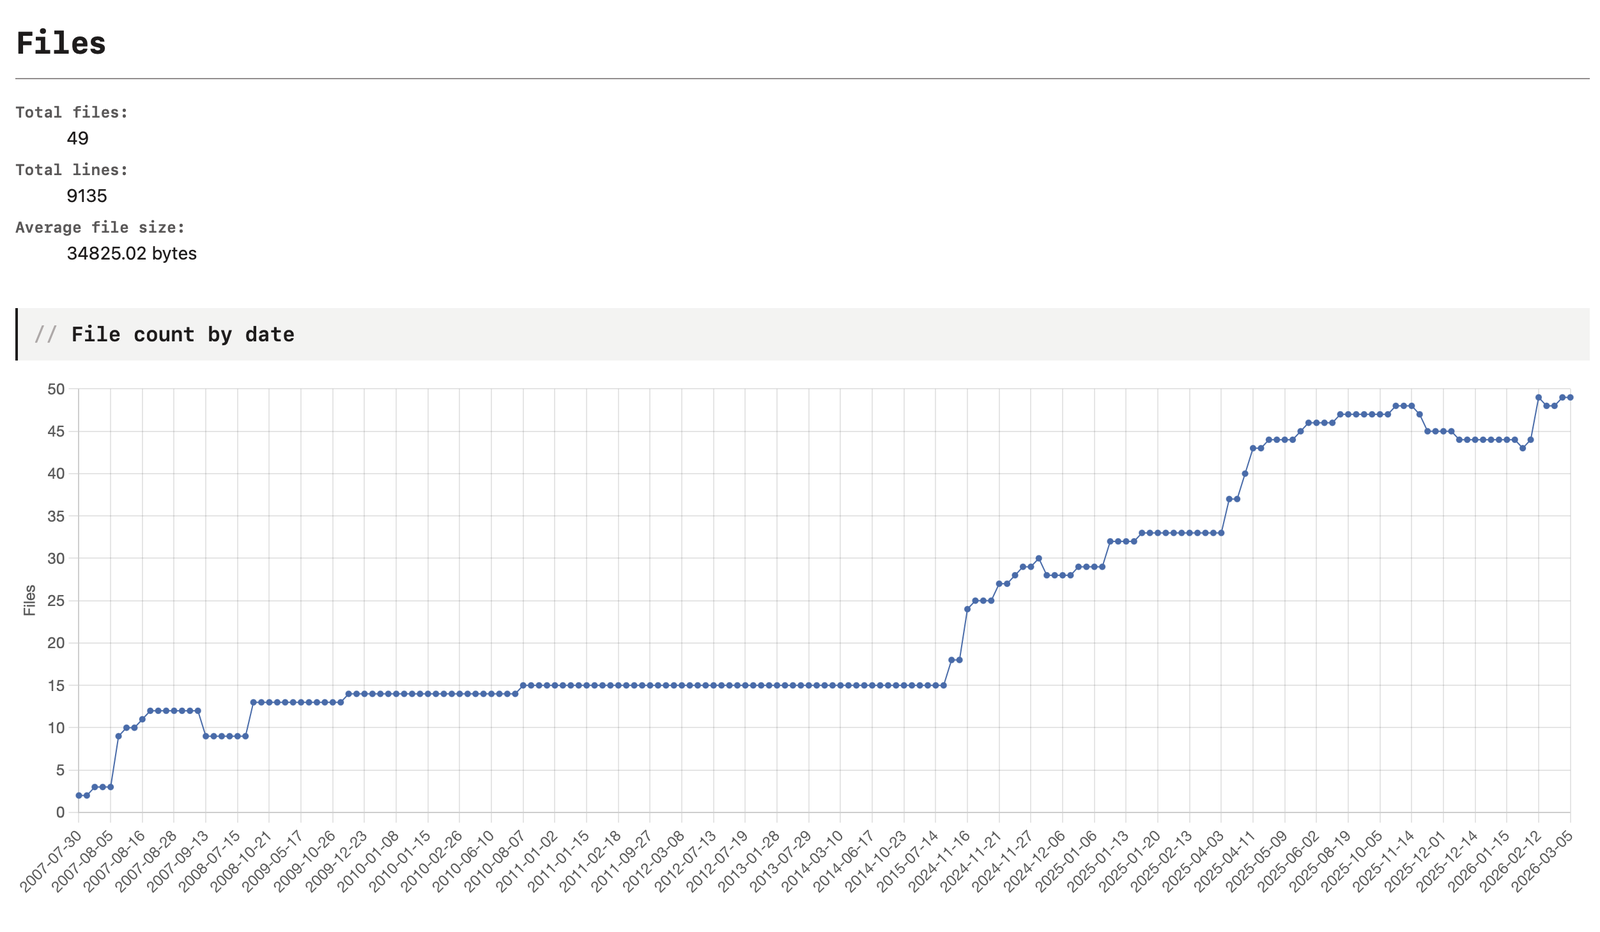The image size is (1600, 932).
Task: Select the 2024-11-16 x-axis date label
Action: pos(938,861)
